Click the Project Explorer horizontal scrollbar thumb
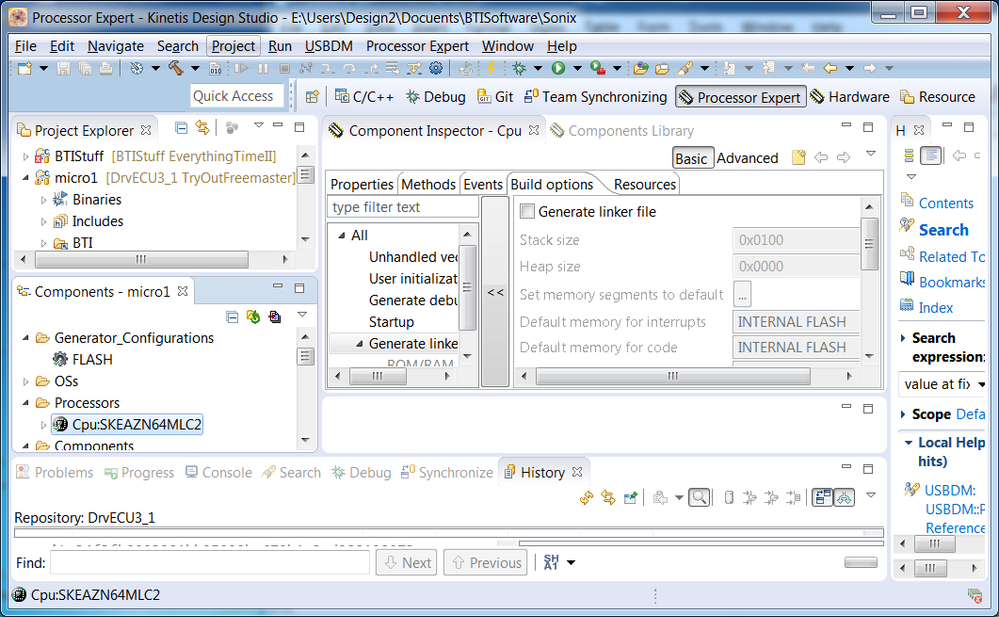 (141, 259)
